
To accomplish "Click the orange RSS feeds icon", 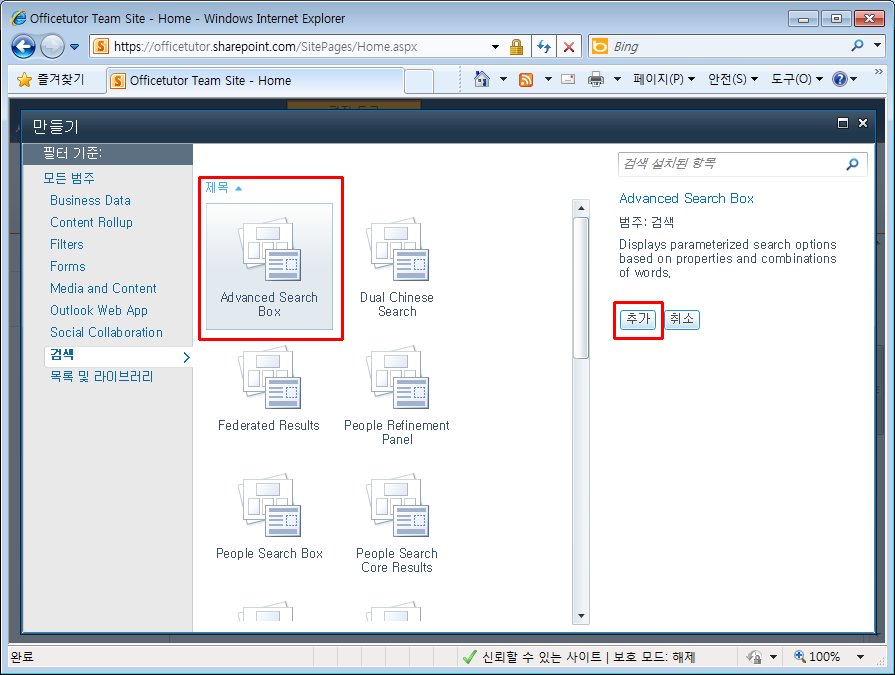I will coord(526,79).
